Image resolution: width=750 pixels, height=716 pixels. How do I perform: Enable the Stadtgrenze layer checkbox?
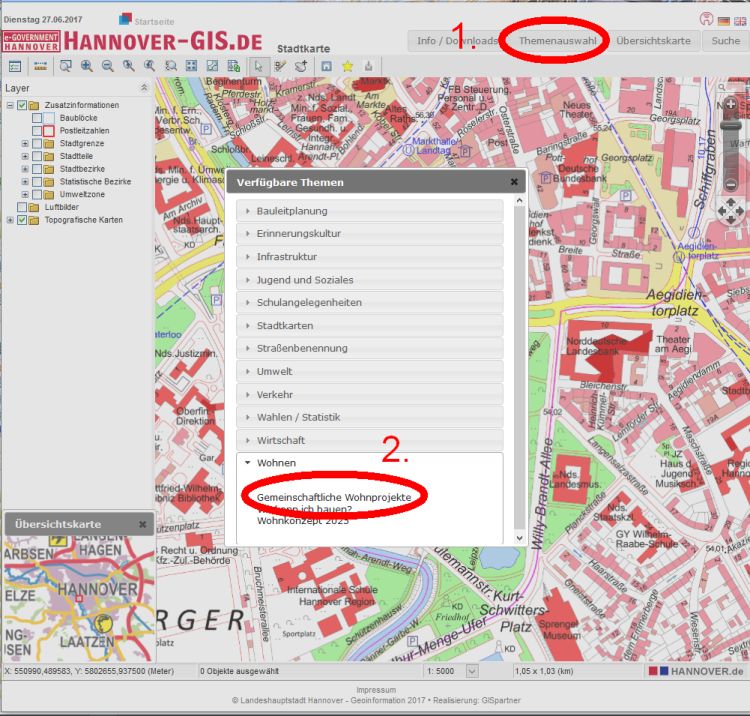[37, 143]
